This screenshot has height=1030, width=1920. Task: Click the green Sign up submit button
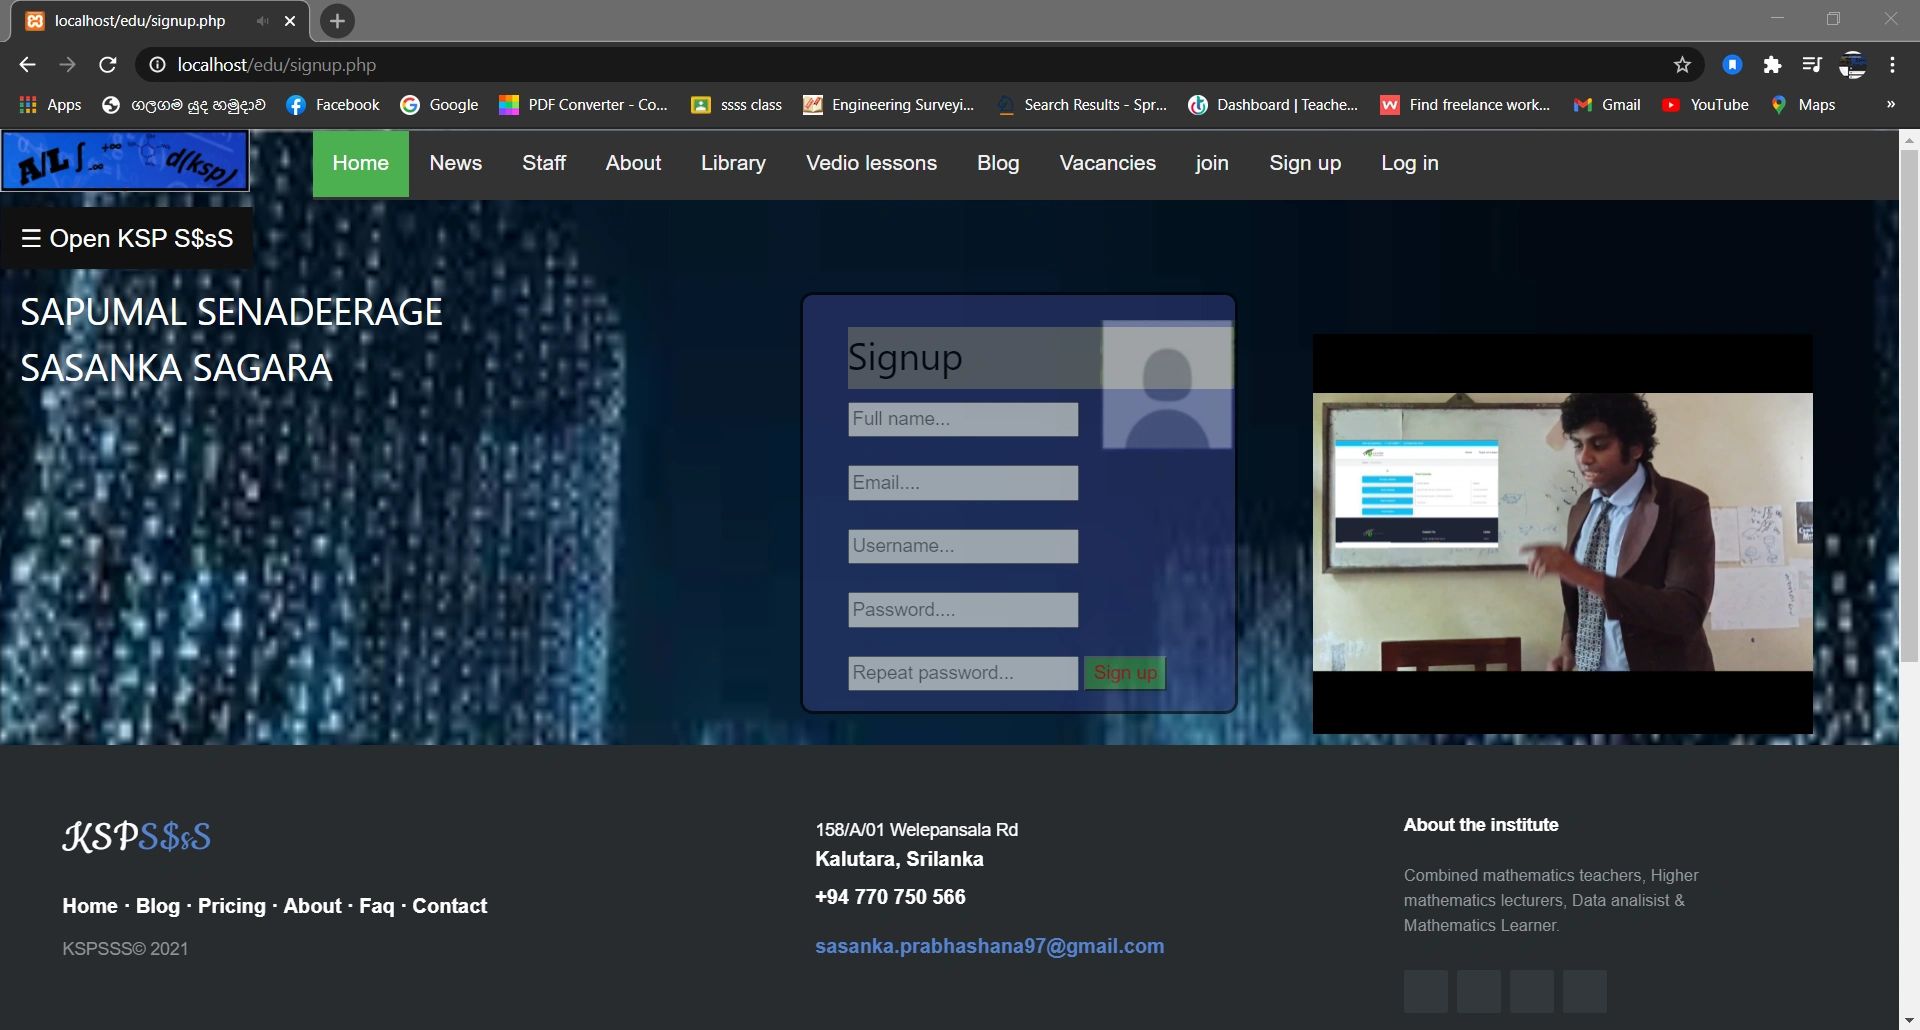pyautogui.click(x=1125, y=673)
